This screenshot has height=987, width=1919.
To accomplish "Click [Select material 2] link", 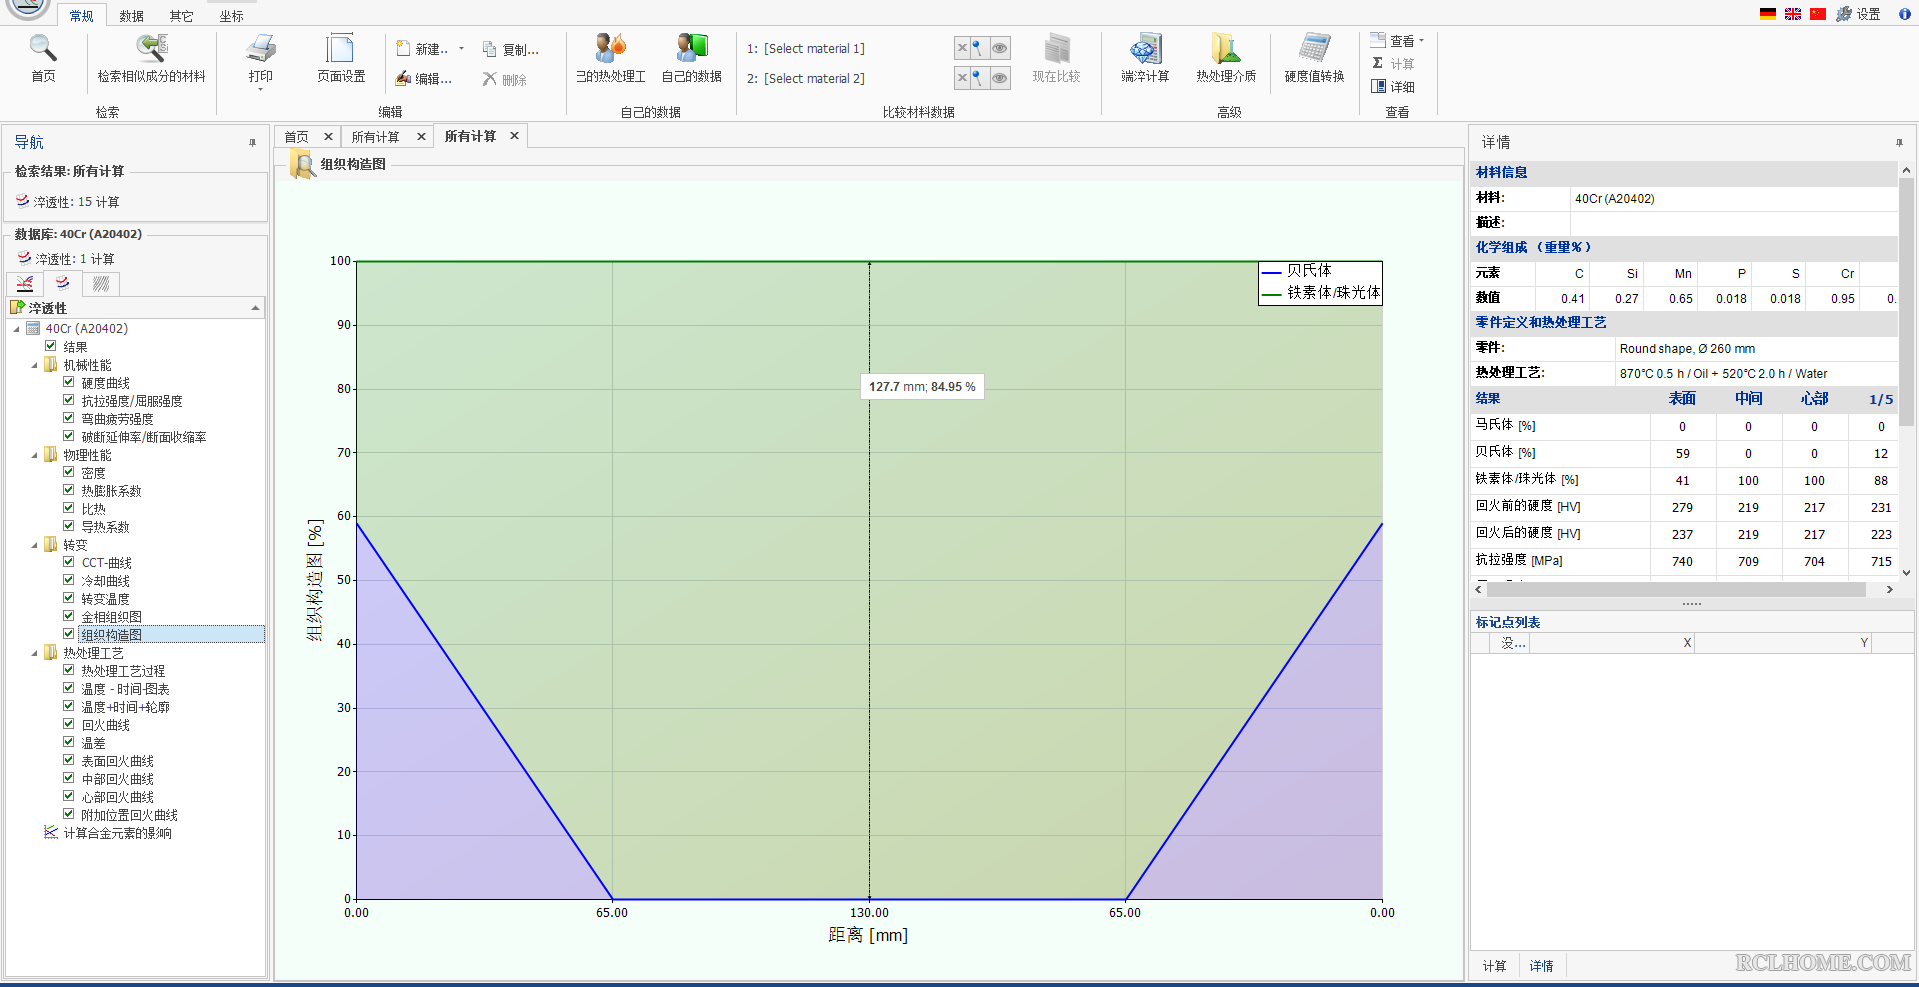I will tap(814, 79).
